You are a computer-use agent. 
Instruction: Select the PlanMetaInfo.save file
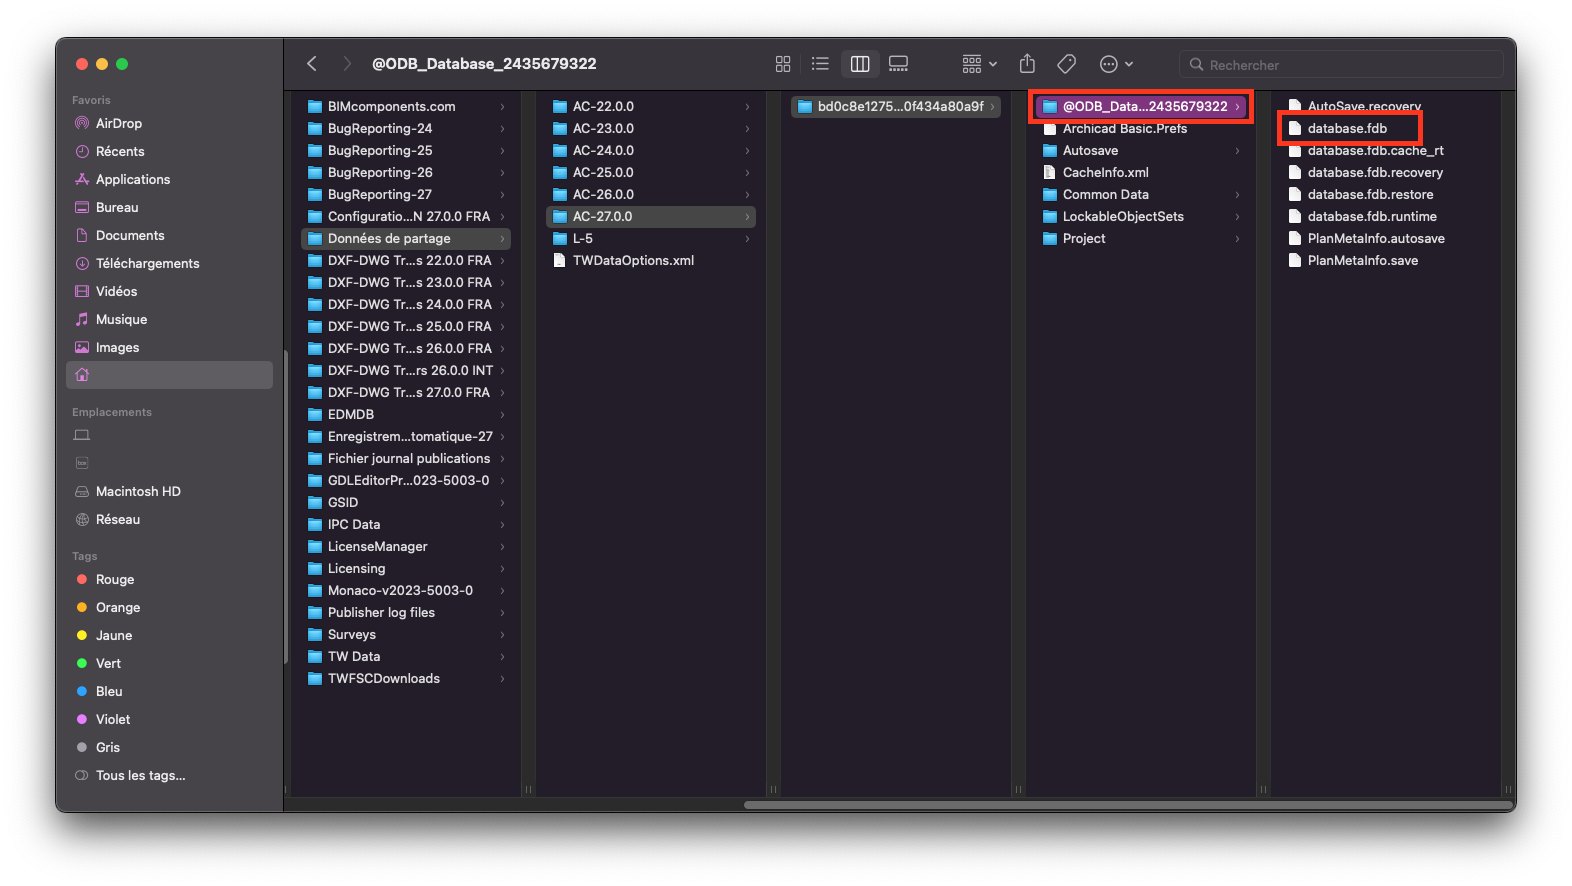[1386, 260]
